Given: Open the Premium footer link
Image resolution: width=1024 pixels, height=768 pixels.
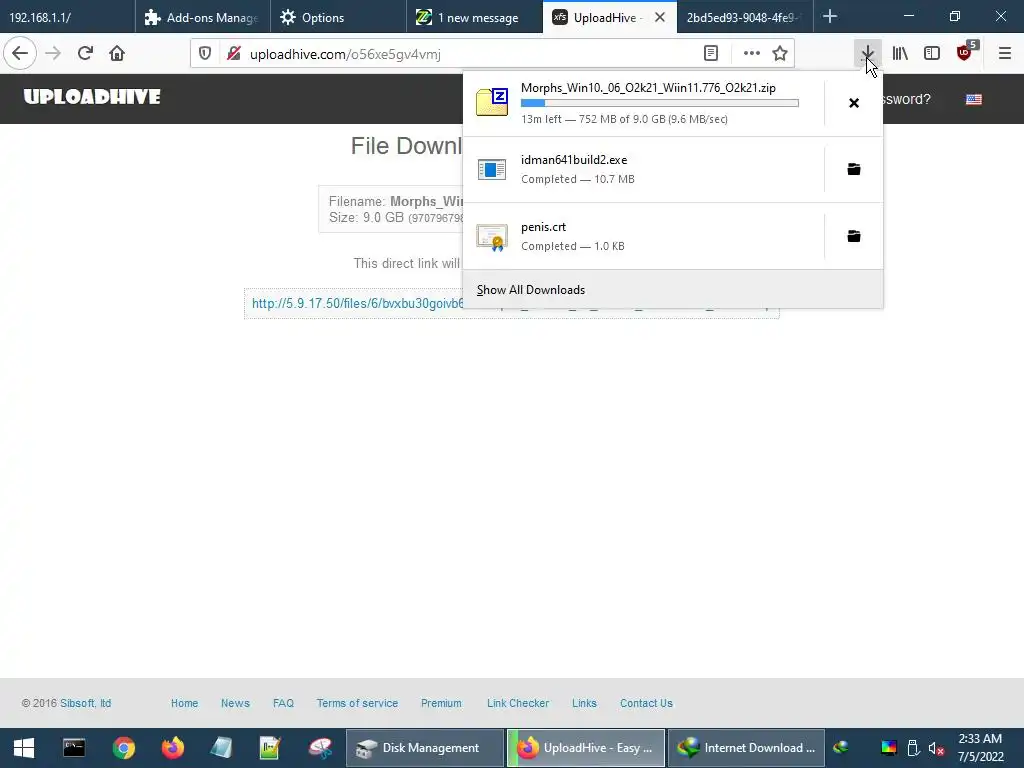Looking at the screenshot, I should coord(441,703).
